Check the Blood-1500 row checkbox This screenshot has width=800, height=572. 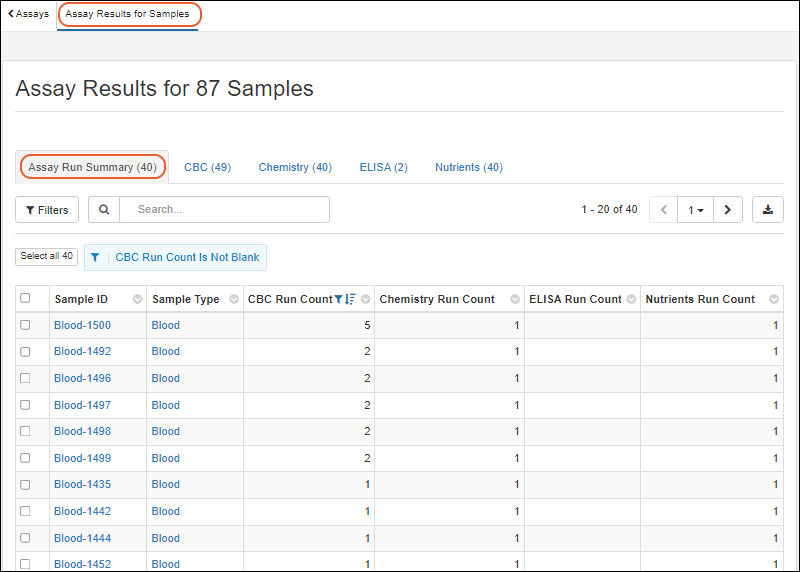tap(26, 325)
